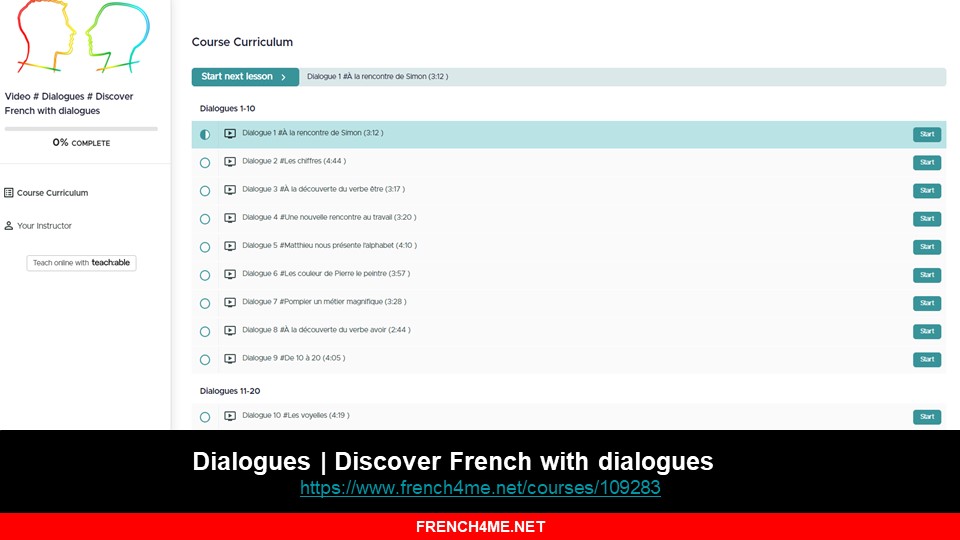The height and width of the screenshot is (540, 960).
Task: Open Your Instructor sidebar item
Action: (44, 226)
